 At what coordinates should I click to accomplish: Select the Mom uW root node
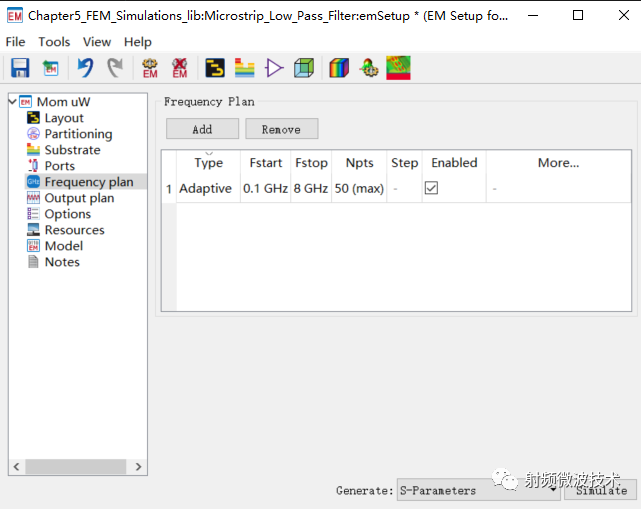pyautogui.click(x=63, y=101)
